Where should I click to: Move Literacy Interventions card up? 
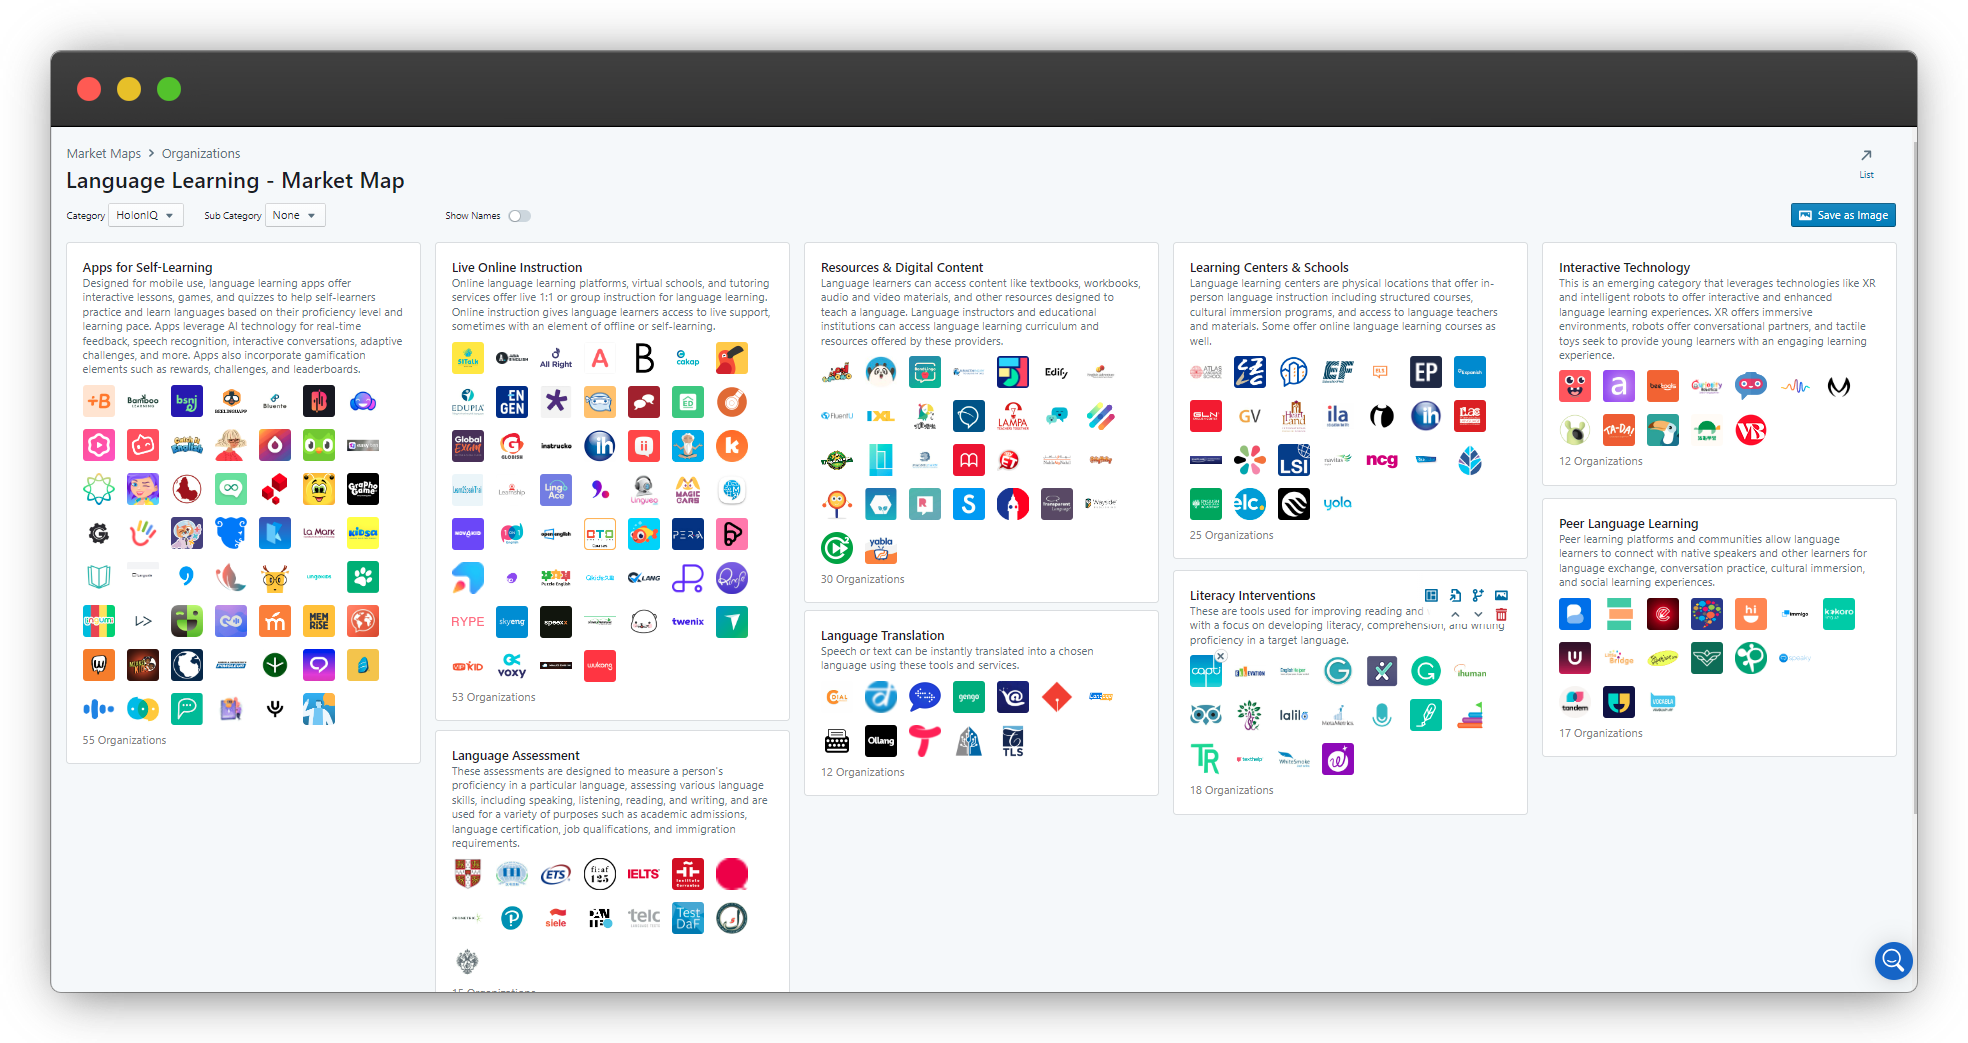1455,614
